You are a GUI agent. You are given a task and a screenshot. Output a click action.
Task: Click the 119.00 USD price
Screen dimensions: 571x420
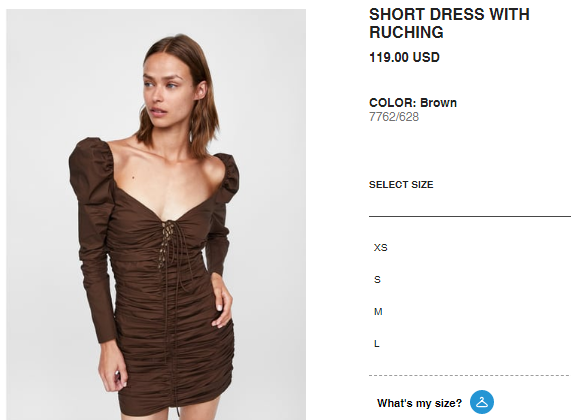[404, 58]
